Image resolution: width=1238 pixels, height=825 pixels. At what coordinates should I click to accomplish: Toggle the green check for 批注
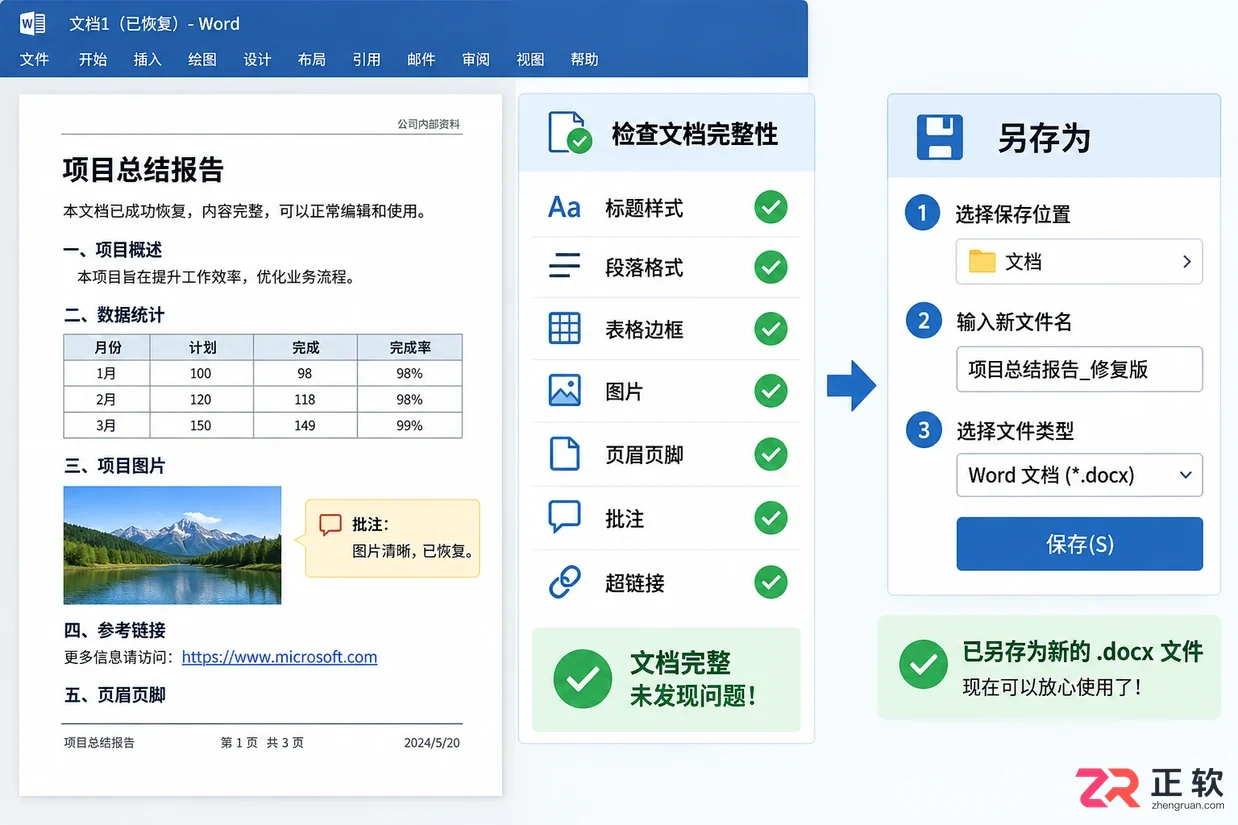tap(770, 518)
